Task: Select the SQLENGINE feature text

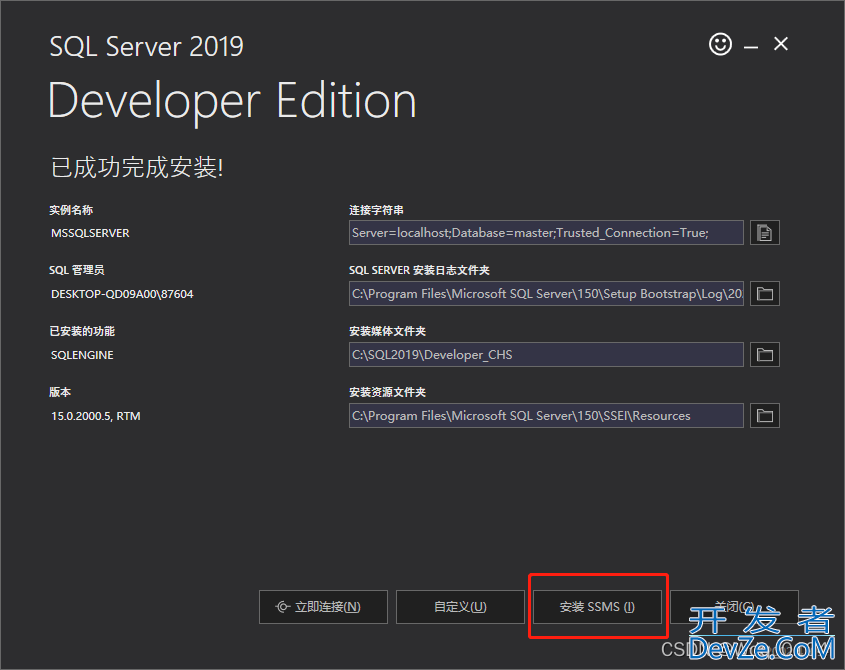Action: click(x=82, y=355)
